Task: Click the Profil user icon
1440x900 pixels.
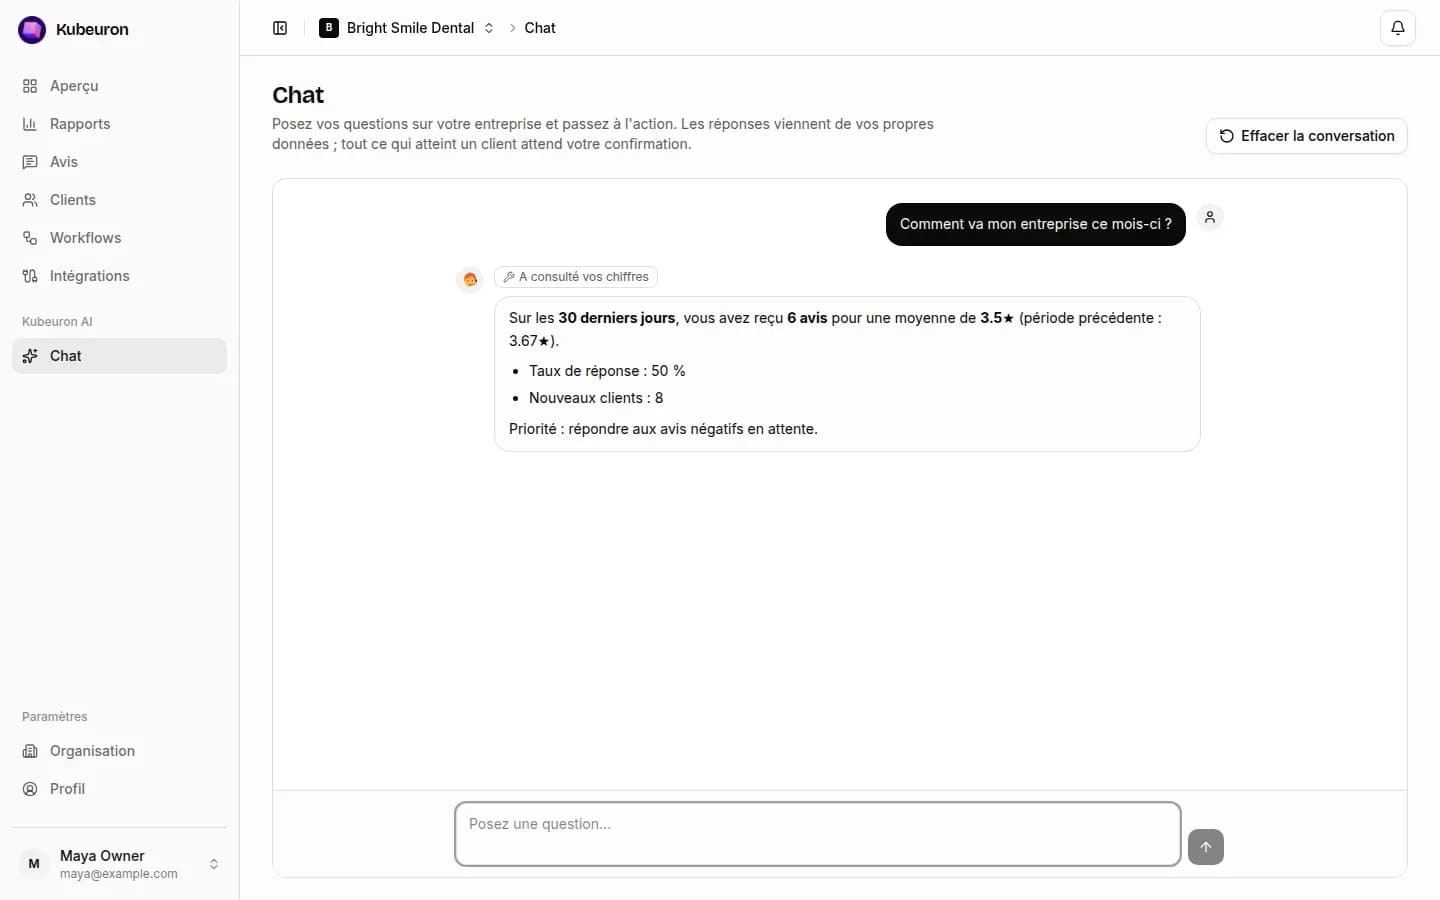Action: click(x=30, y=789)
